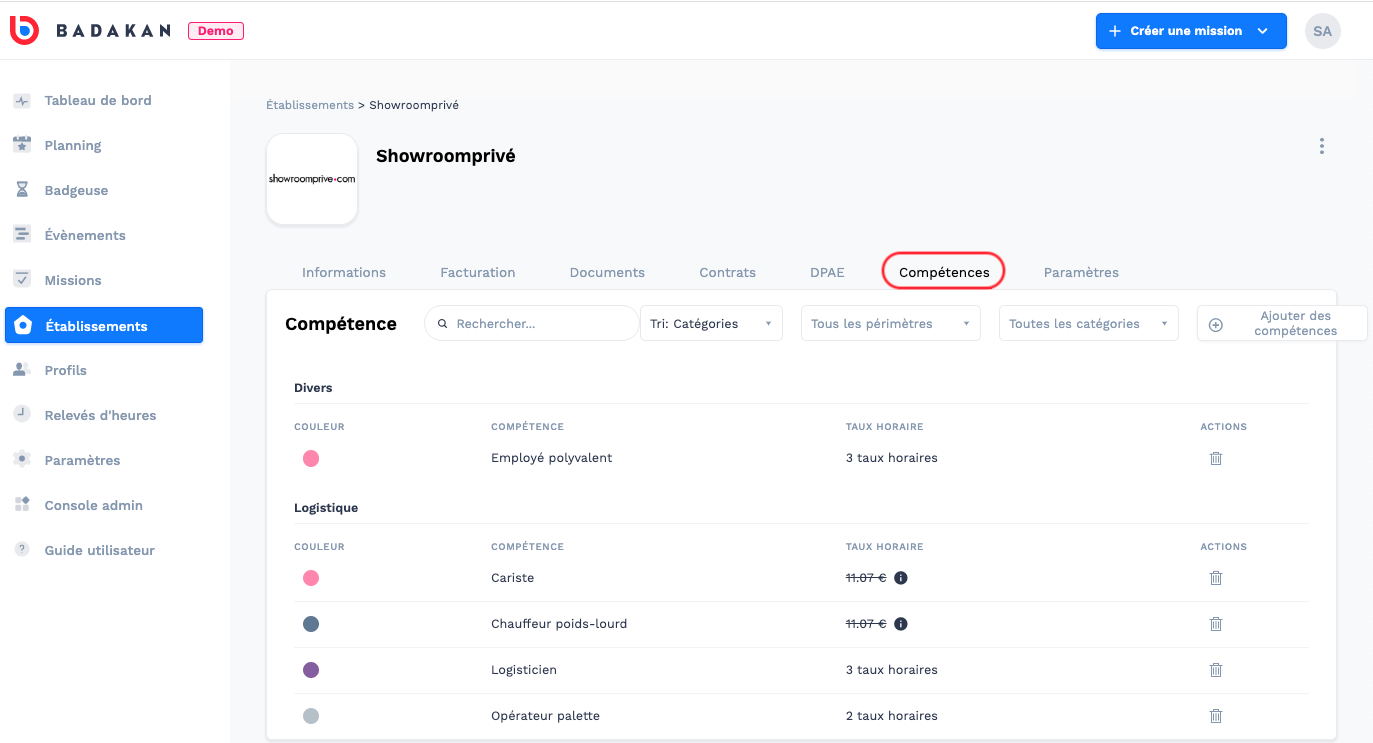The image size is (1373, 743).
Task: Open Évènements in the sidebar
Action: [85, 235]
